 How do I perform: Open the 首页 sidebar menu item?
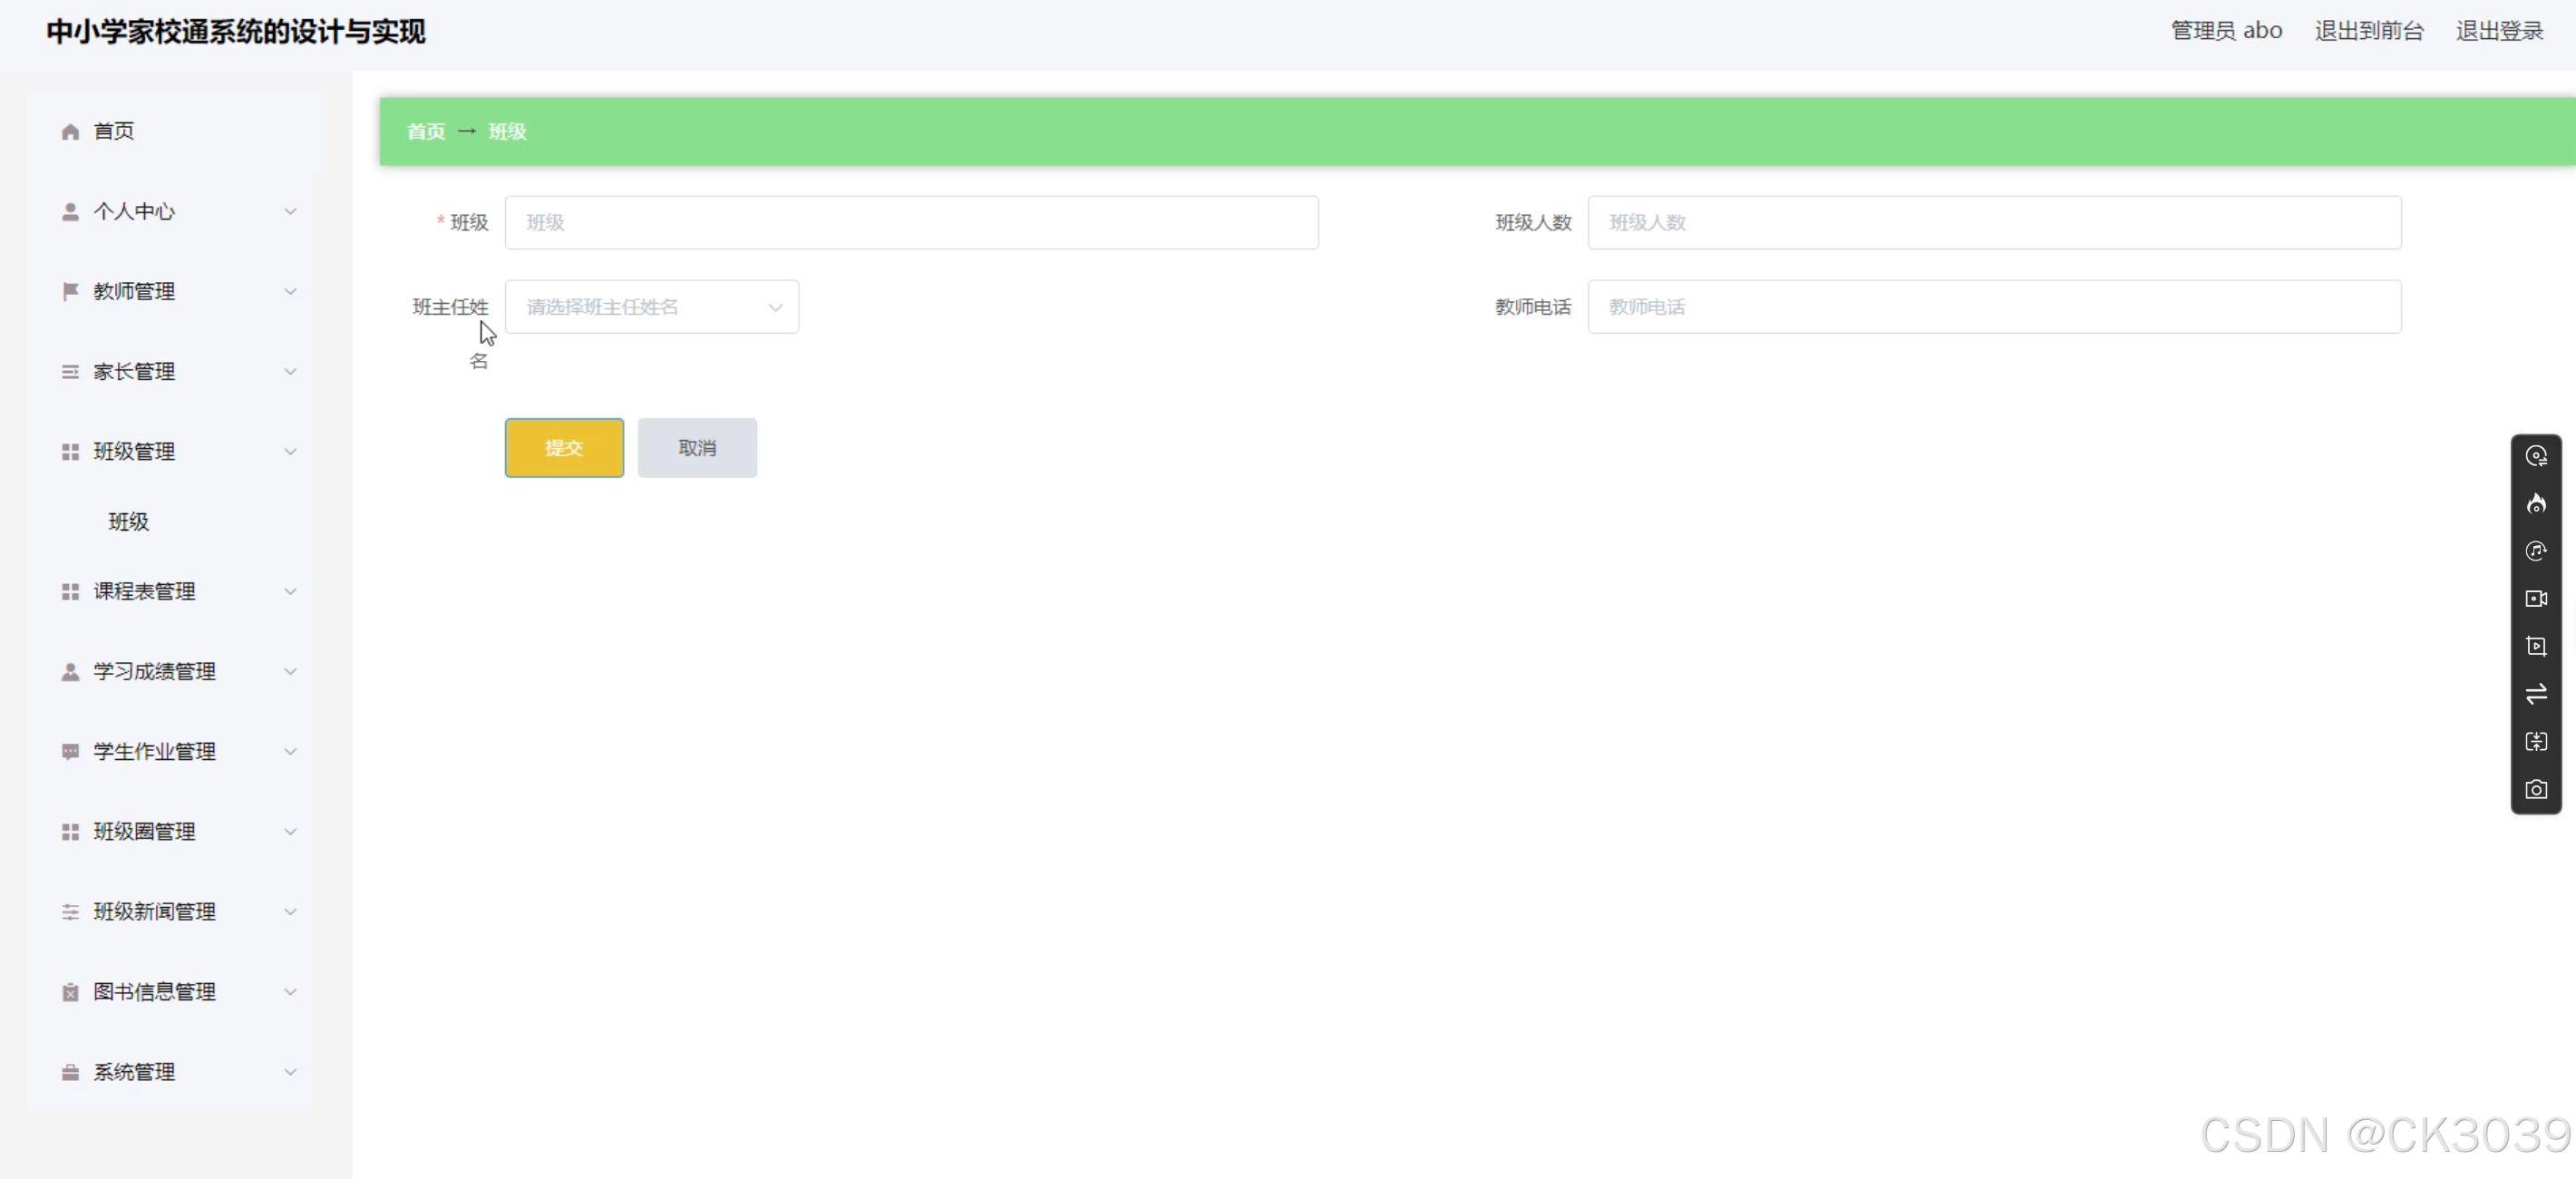tap(113, 131)
